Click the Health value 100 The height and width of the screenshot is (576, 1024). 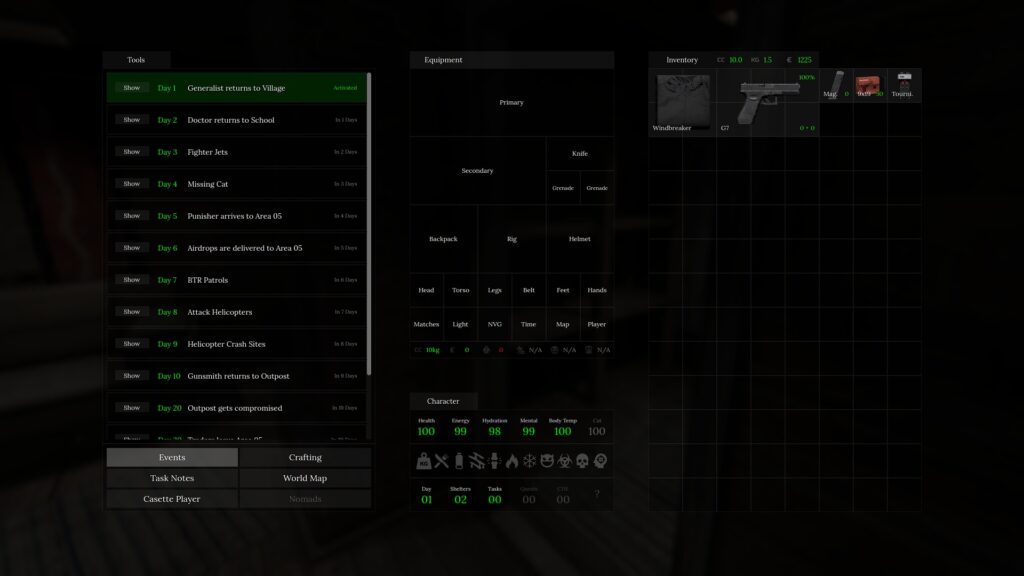pos(426,431)
